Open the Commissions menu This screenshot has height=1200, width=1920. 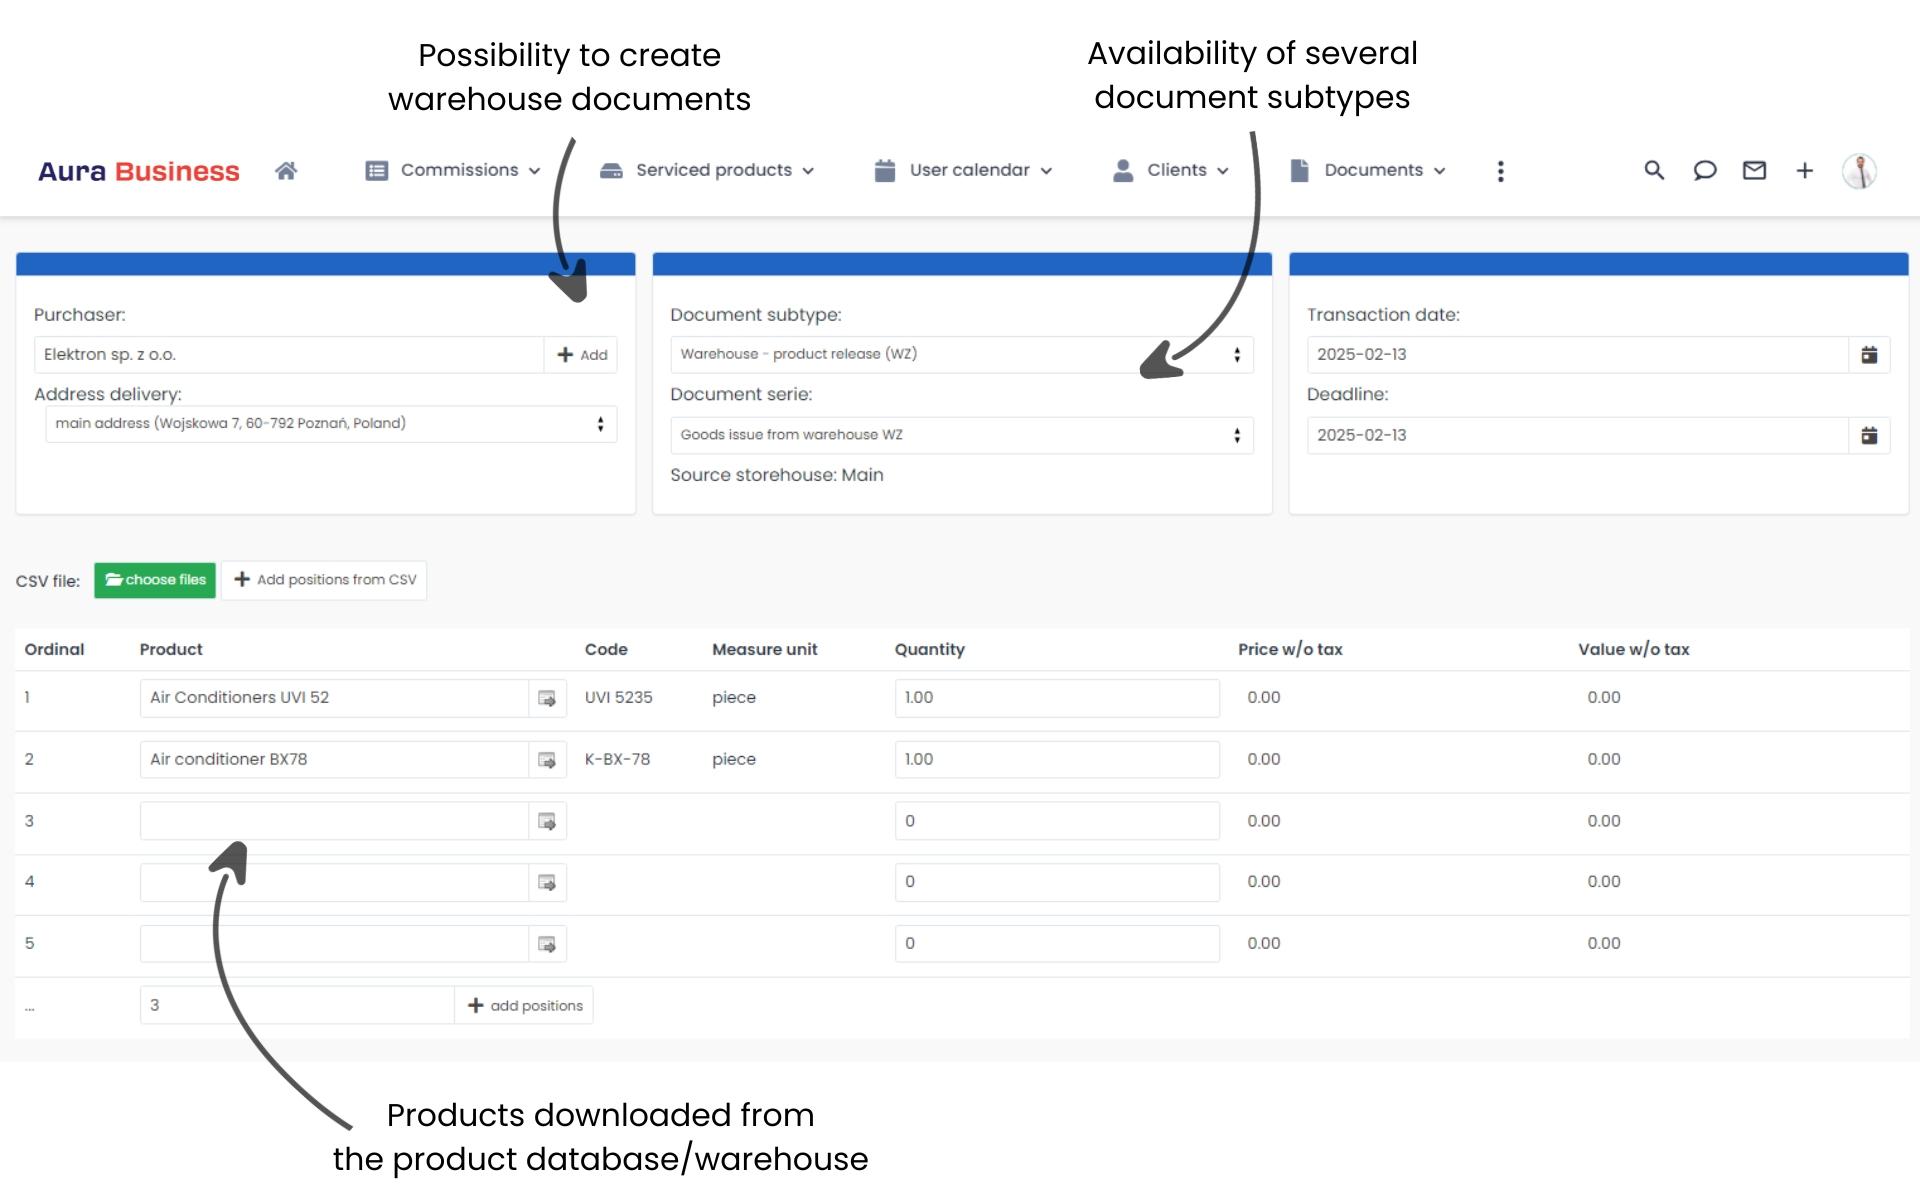tap(461, 170)
